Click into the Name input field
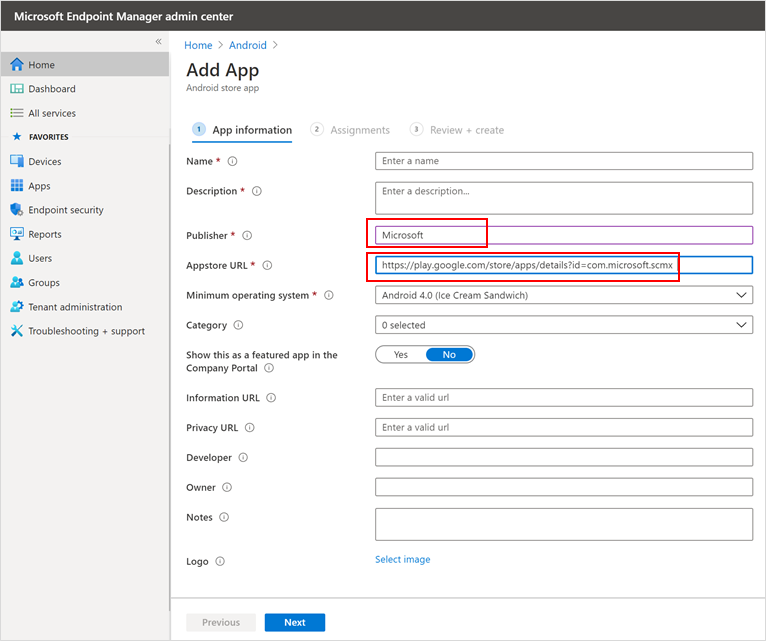This screenshot has width=767, height=641. click(564, 161)
